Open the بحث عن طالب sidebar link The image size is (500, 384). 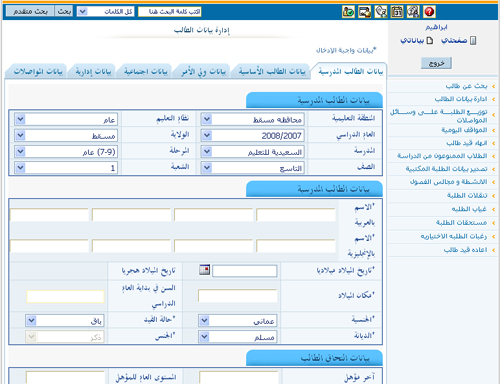point(466,86)
